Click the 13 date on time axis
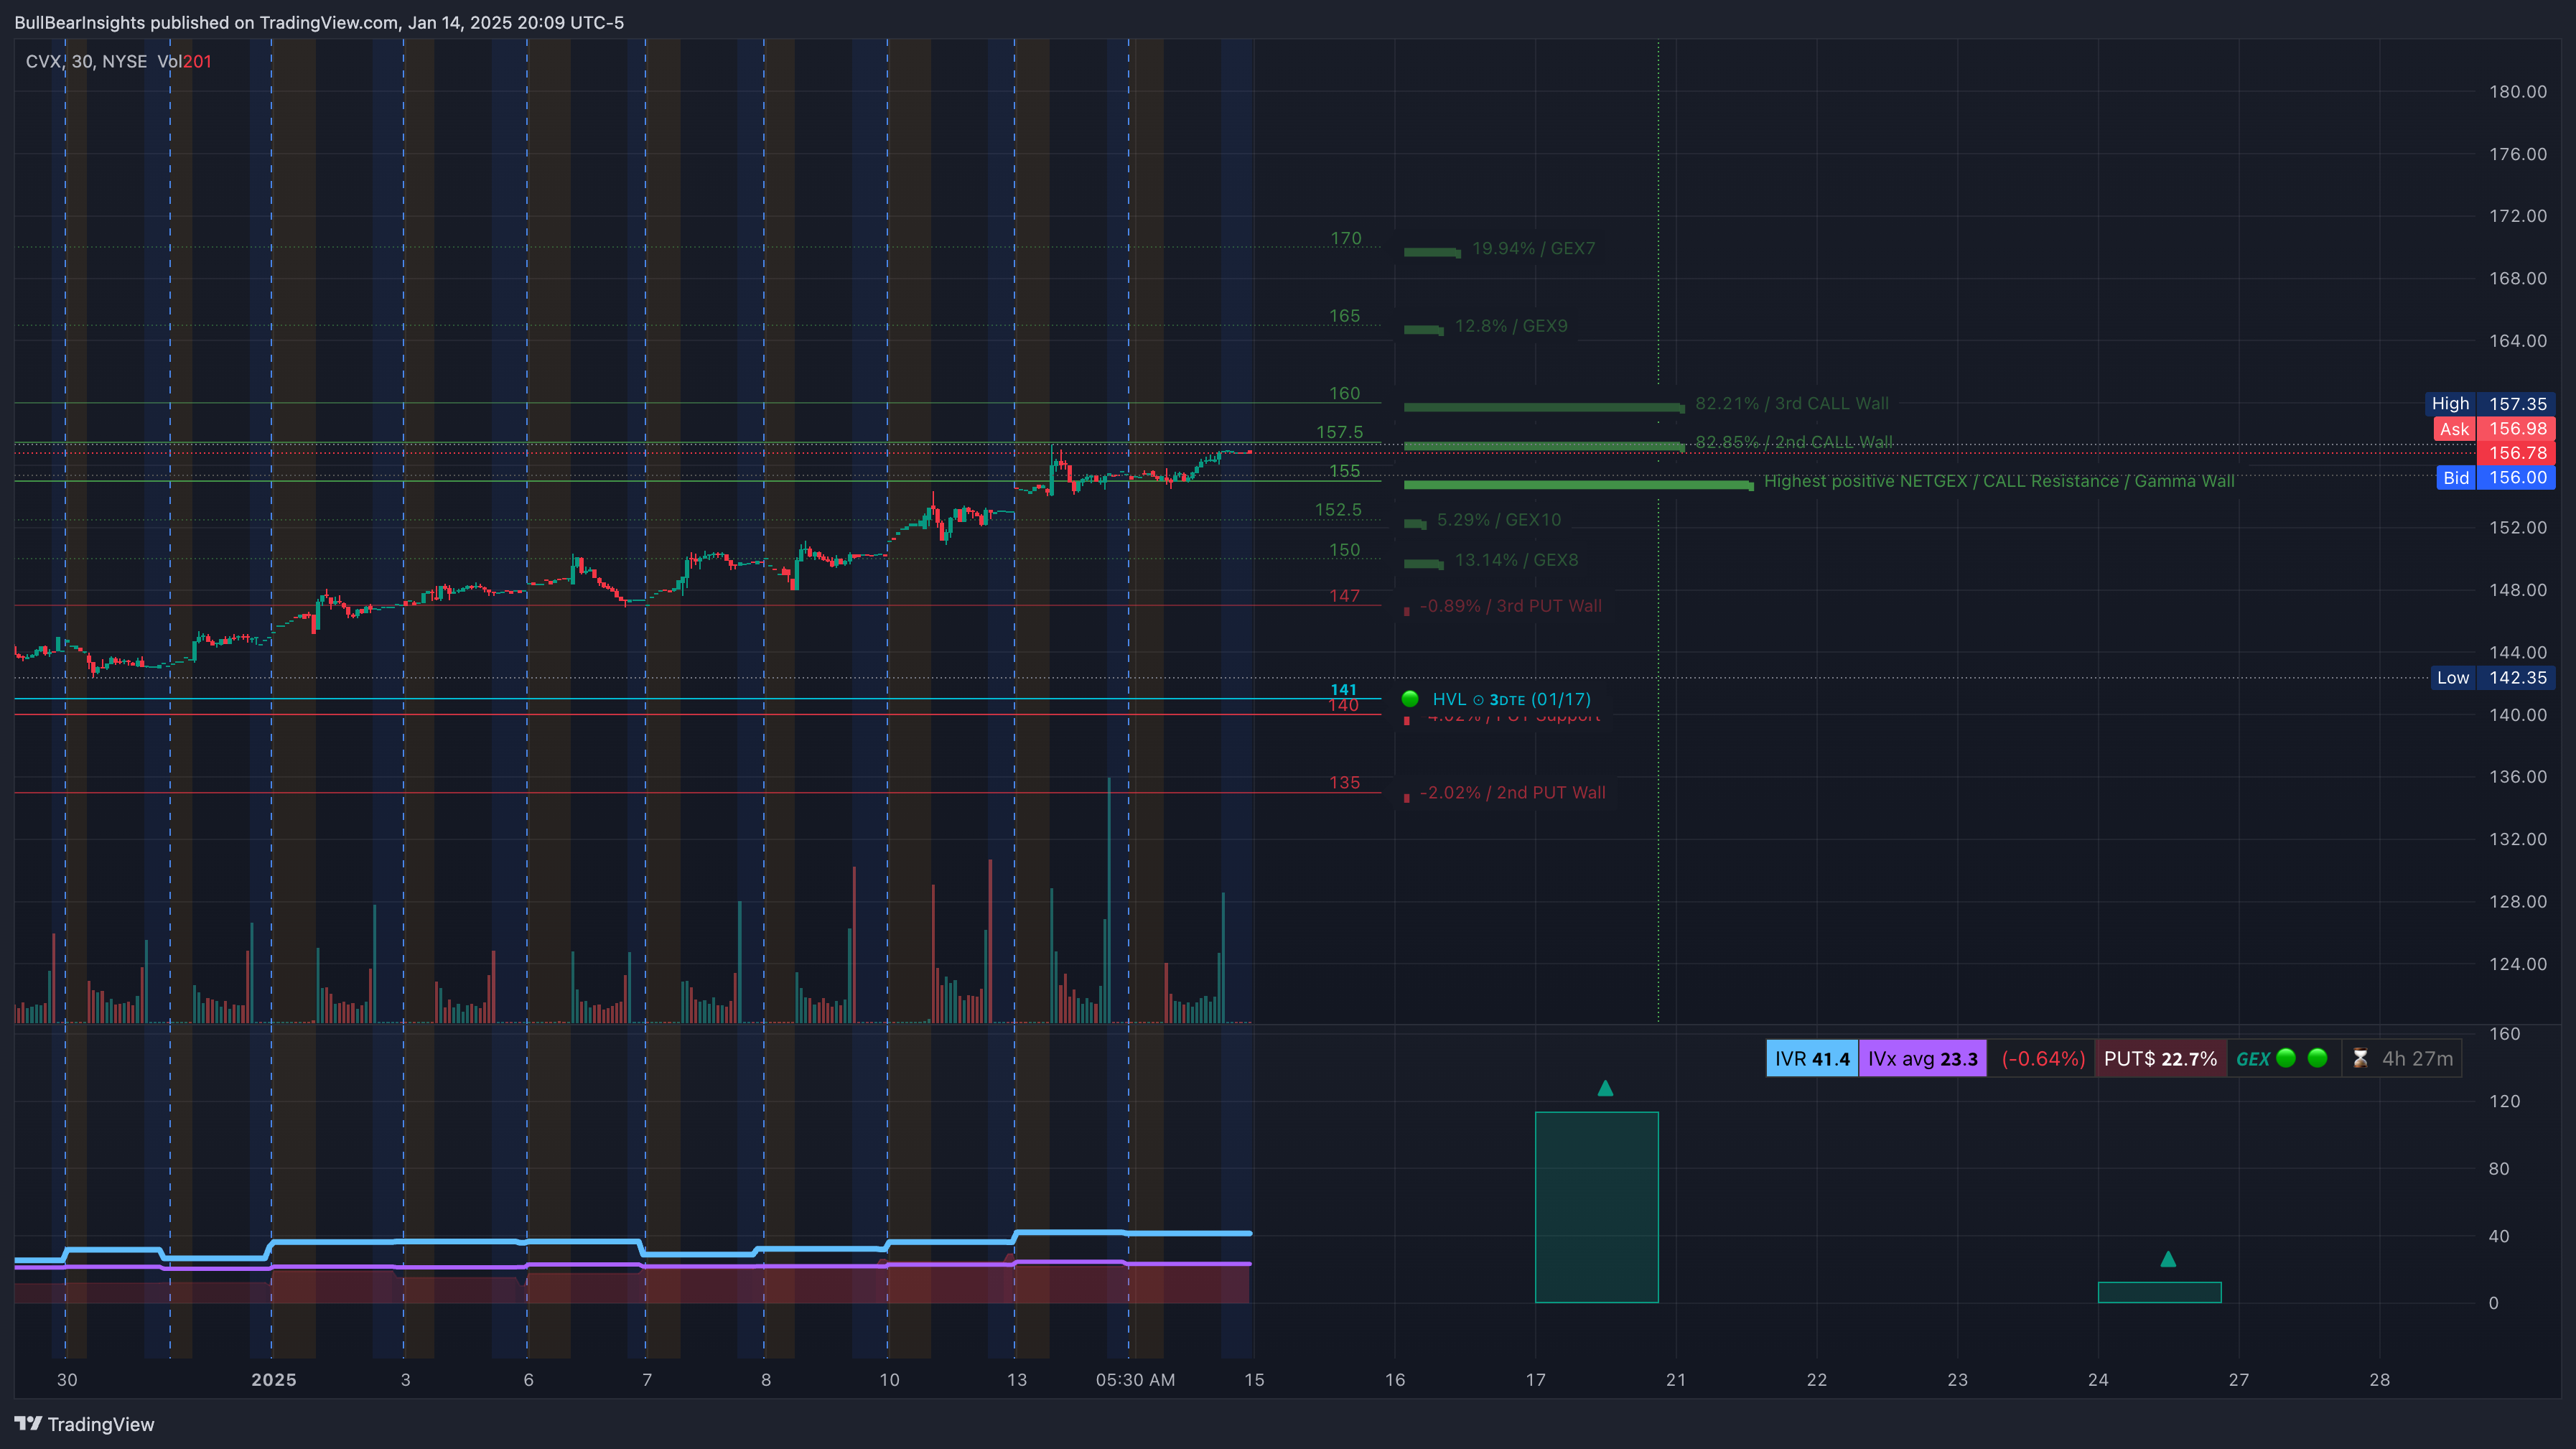Screen dimensions: 2576x1449 [1016, 1380]
